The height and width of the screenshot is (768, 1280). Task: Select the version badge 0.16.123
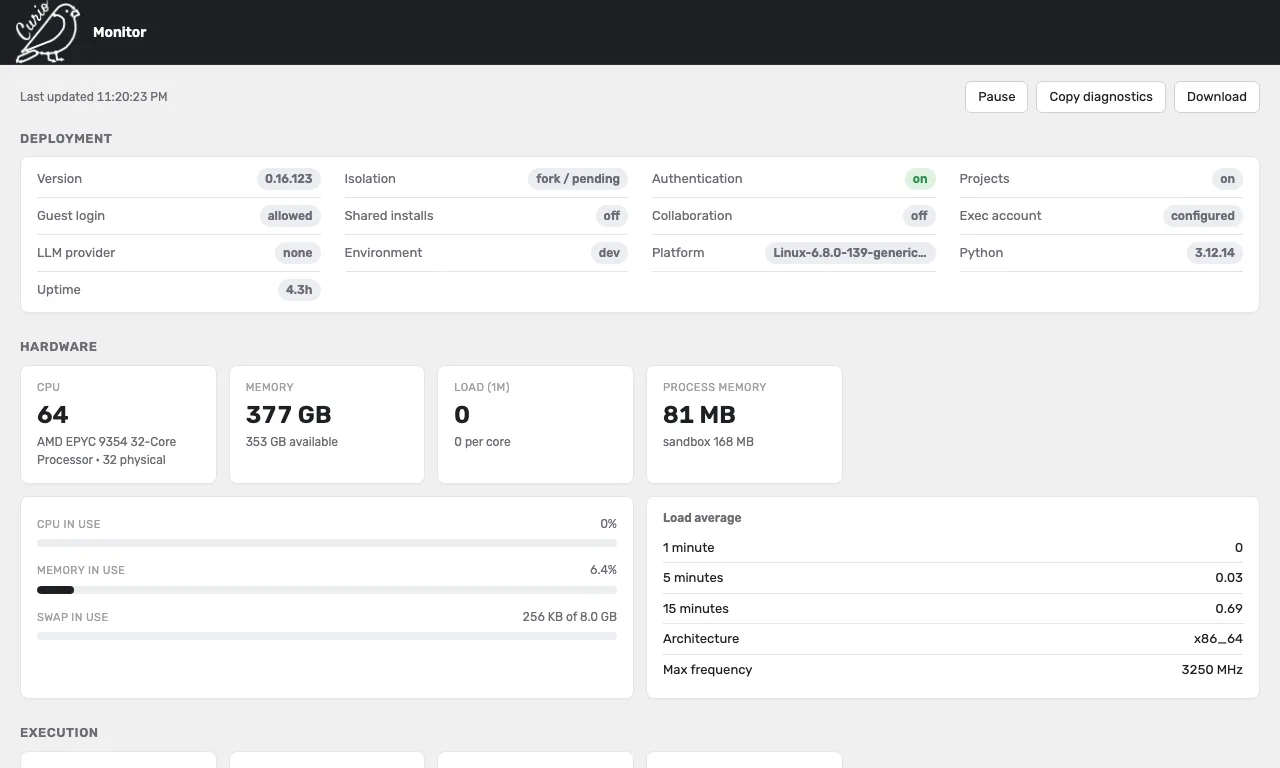coord(289,179)
